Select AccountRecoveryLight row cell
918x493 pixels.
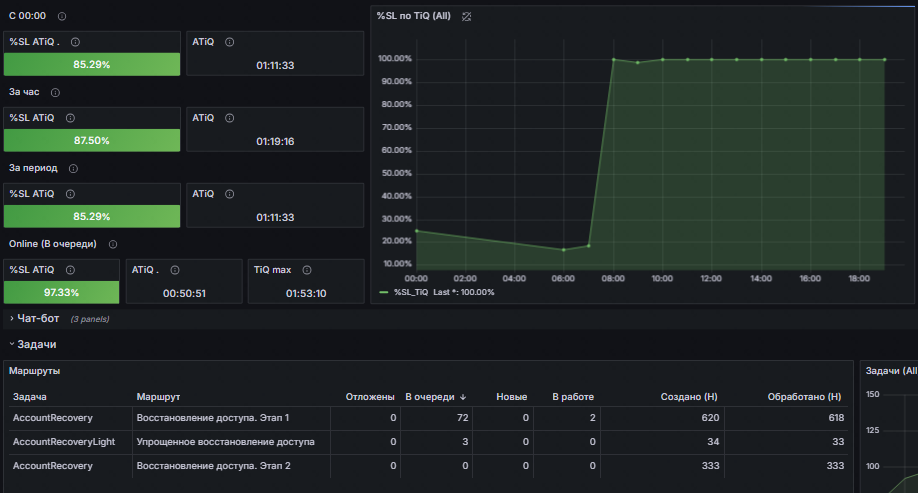coord(64,442)
